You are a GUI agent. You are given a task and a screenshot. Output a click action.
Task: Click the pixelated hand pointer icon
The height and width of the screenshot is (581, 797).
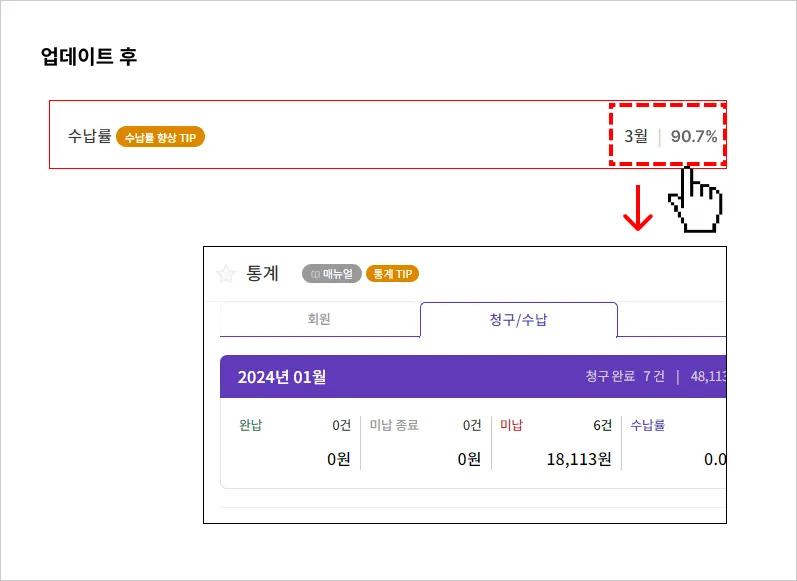click(x=695, y=200)
